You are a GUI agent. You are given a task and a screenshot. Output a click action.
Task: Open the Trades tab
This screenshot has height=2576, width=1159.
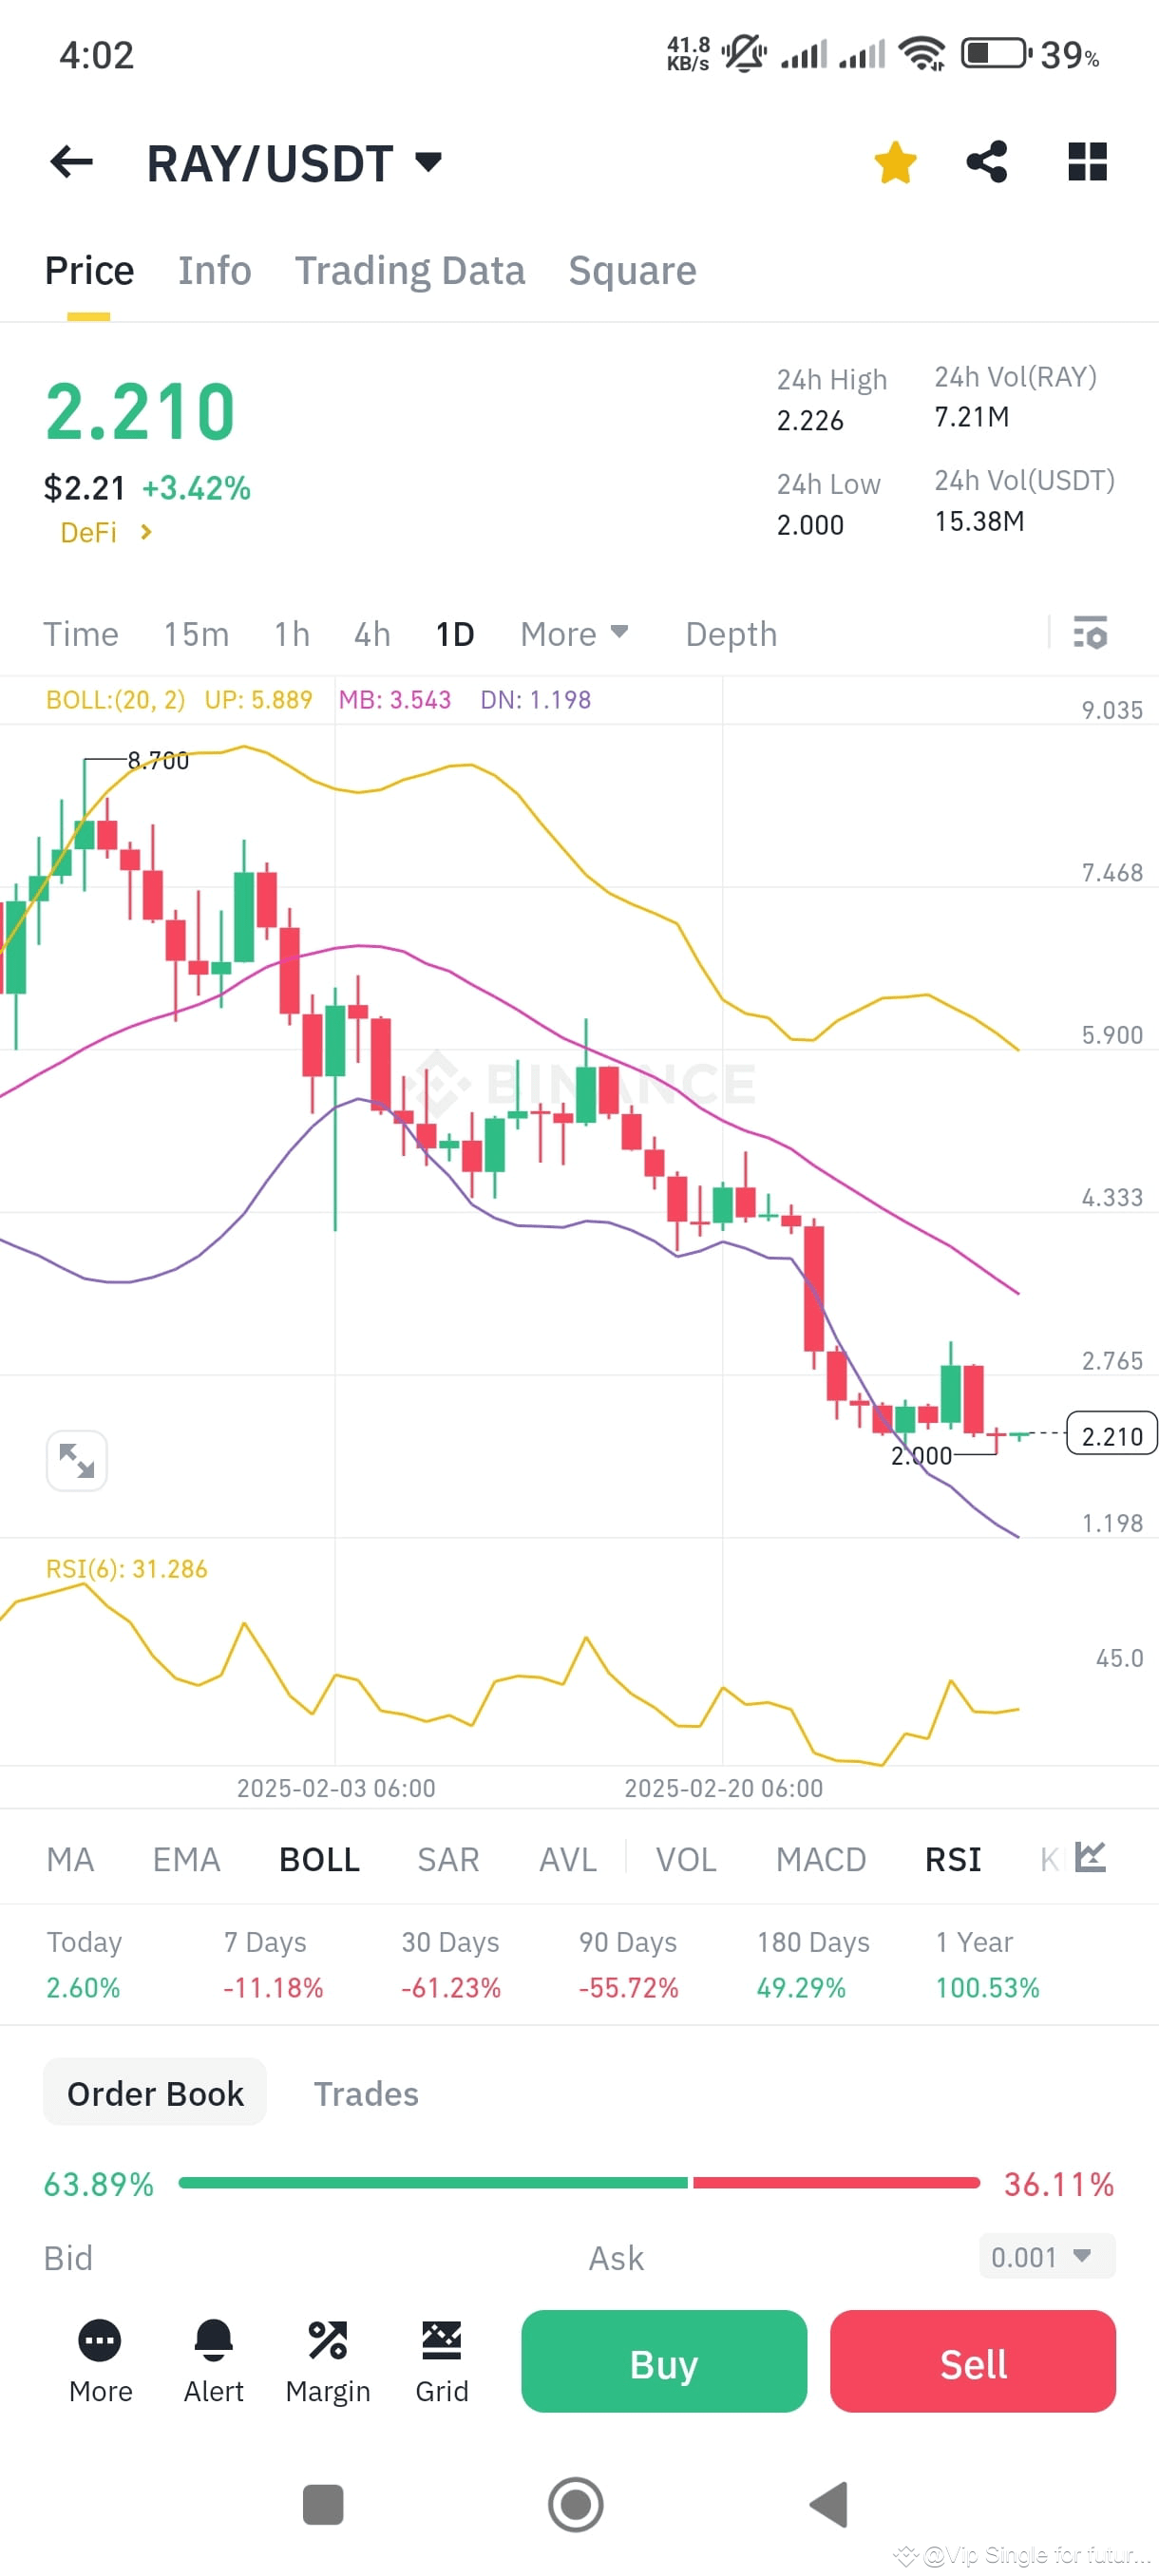tap(365, 2092)
